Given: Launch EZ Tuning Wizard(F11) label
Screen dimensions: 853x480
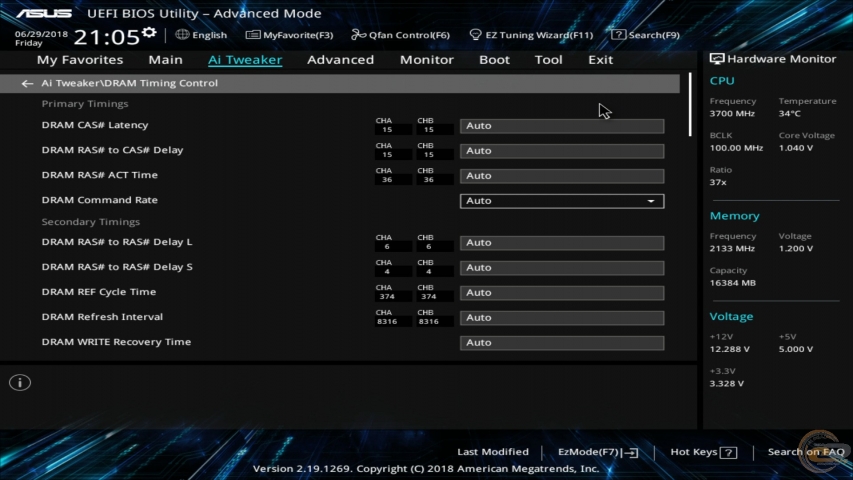Looking at the screenshot, I should coord(539,35).
